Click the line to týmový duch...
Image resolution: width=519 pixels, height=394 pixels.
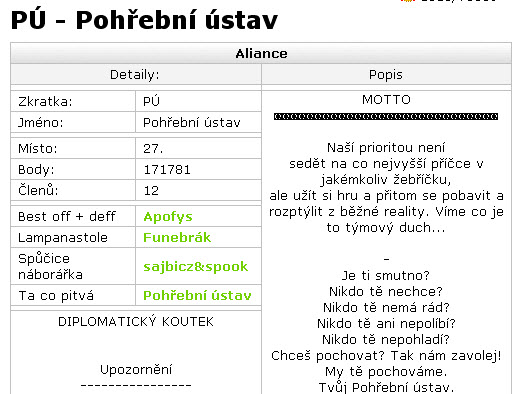[386, 228]
